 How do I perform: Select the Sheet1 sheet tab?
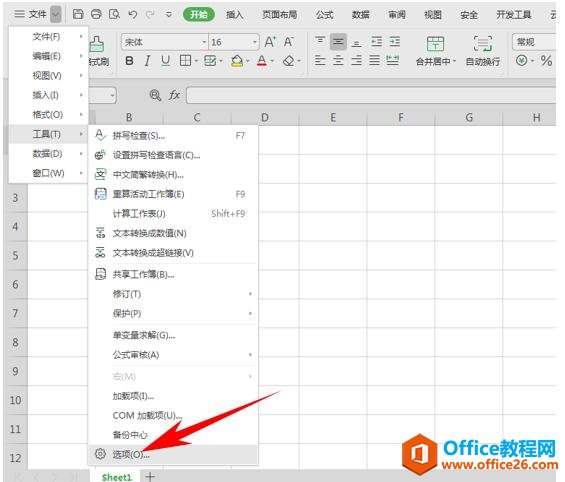(116, 477)
